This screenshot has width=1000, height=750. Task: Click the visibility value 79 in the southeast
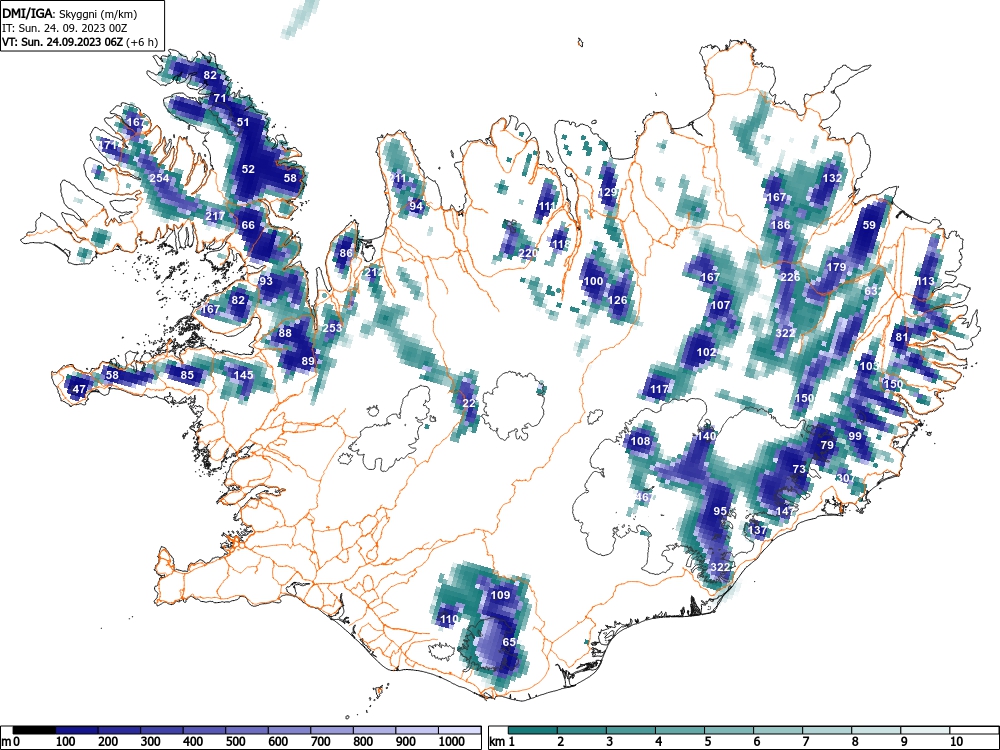827,445
